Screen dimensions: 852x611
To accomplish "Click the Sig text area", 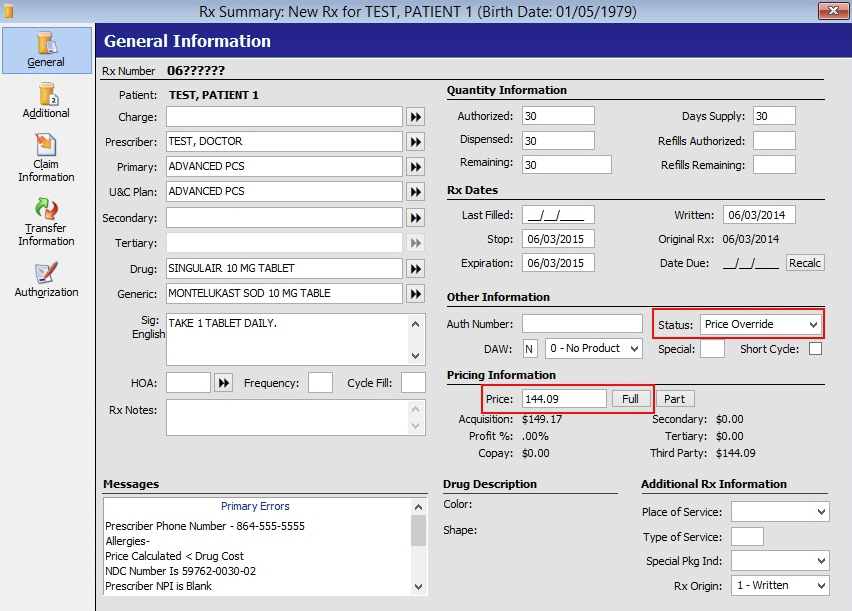I will point(288,339).
